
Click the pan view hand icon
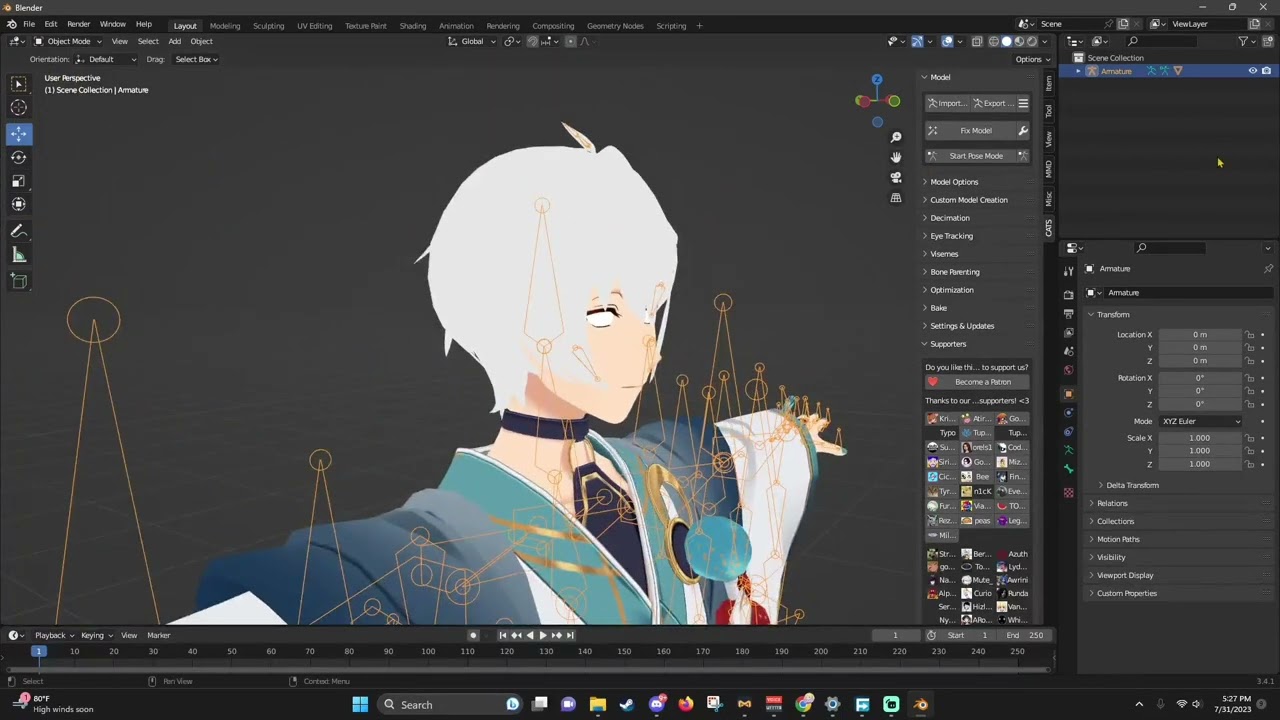tap(896, 157)
